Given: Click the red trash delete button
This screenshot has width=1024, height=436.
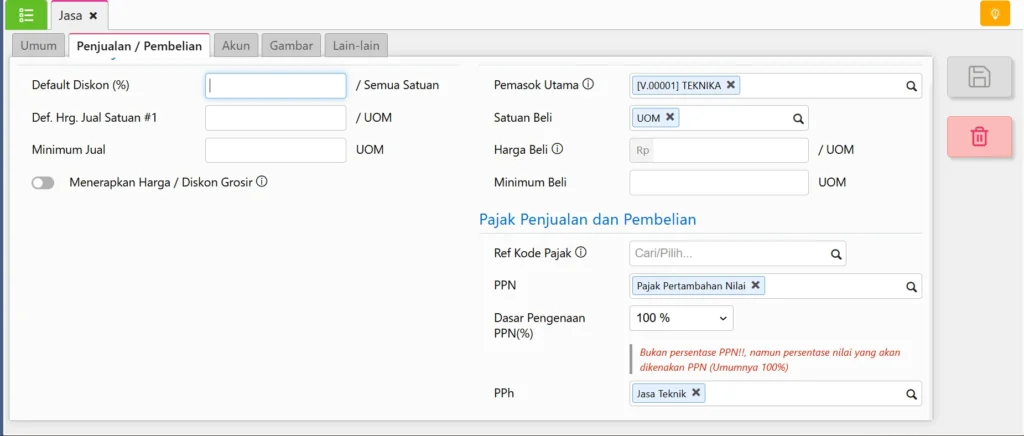Looking at the screenshot, I should coord(979,137).
